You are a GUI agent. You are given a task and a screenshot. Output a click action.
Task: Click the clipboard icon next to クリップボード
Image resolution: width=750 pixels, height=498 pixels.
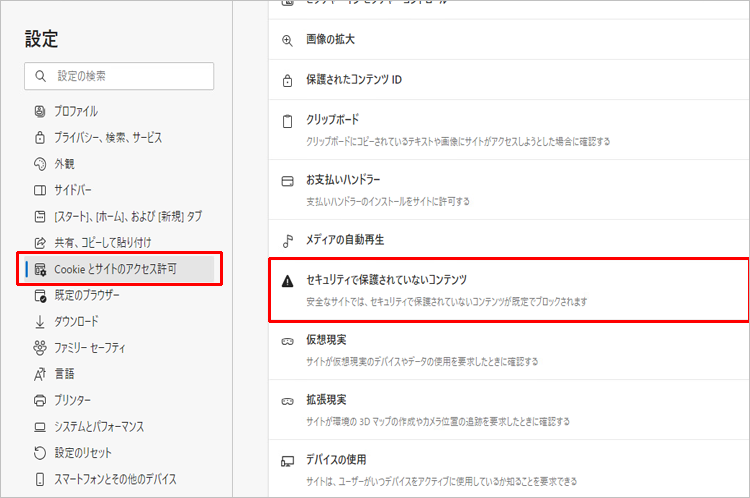tap(287, 120)
